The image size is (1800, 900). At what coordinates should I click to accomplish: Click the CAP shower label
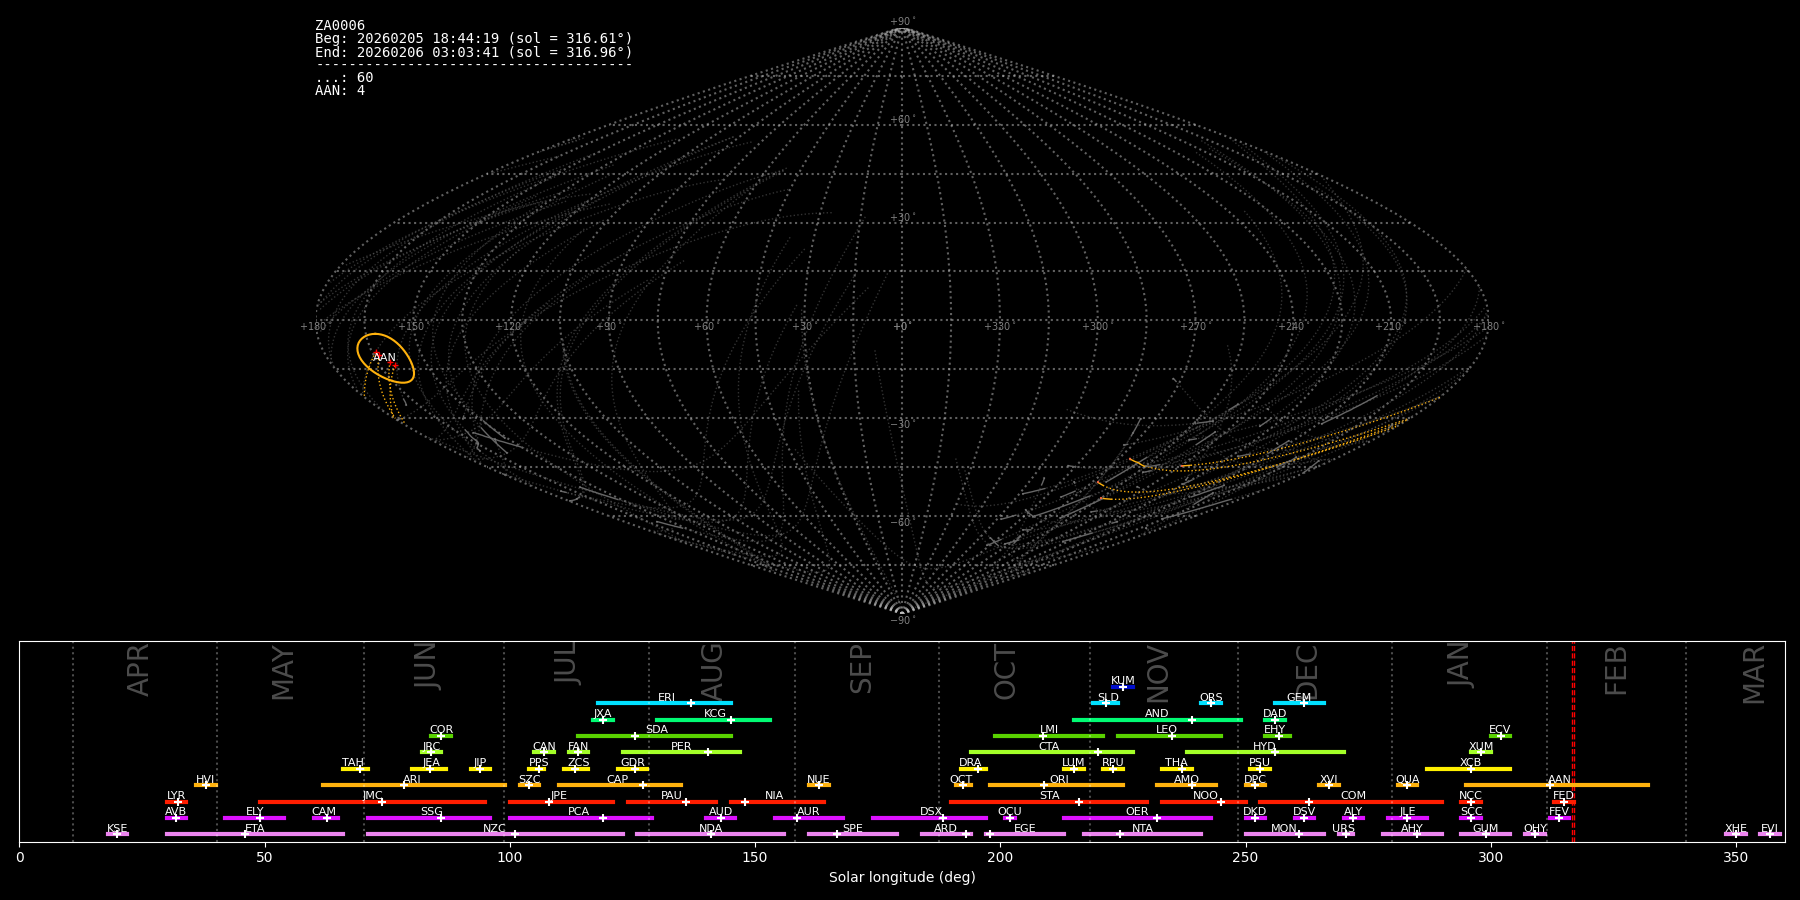tap(618, 780)
